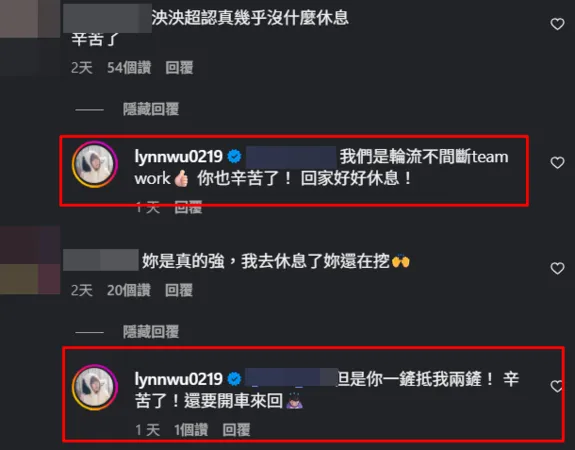Image resolution: width=575 pixels, height=450 pixels.
Task: Open lynnwu0219 username in second reply
Action: point(178,379)
